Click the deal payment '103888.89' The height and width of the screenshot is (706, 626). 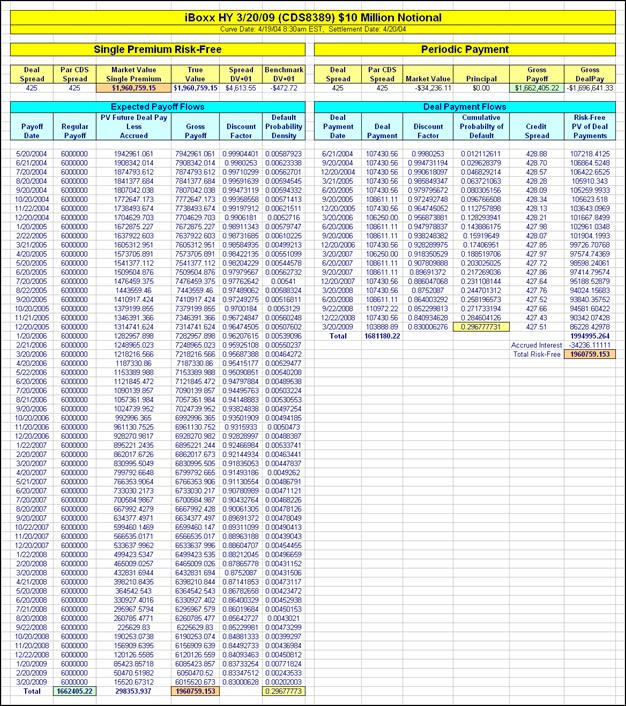point(382,327)
